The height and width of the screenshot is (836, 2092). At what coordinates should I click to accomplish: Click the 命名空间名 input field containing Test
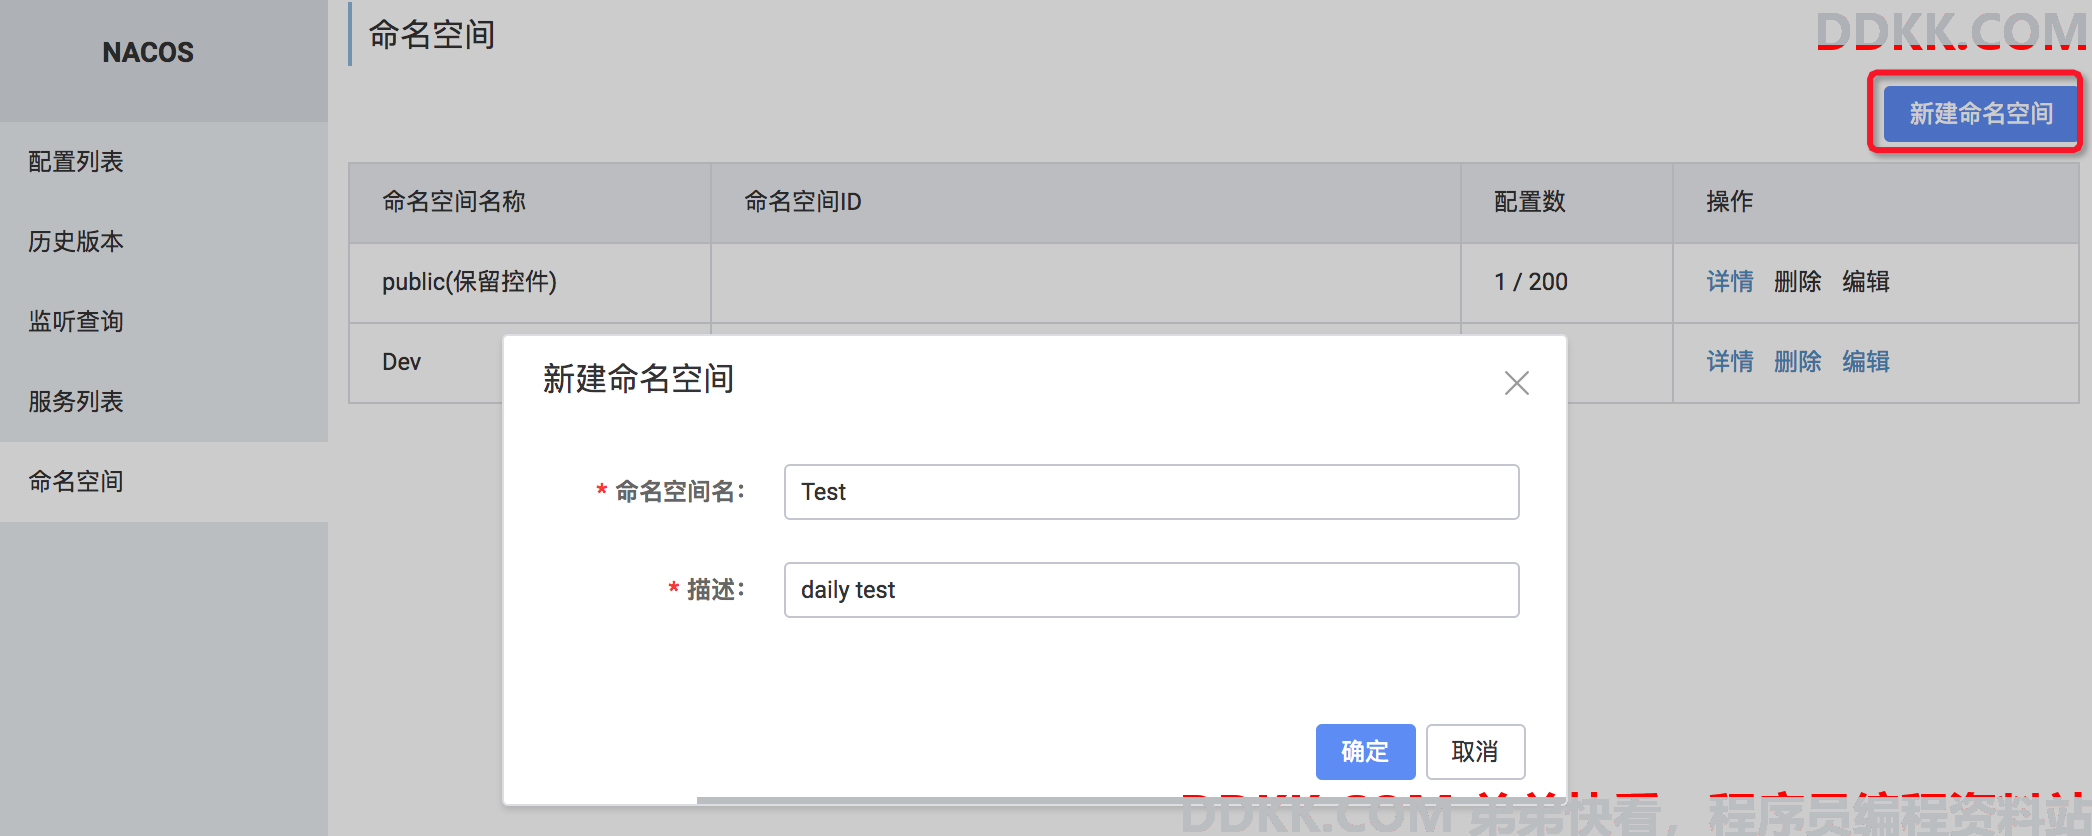coord(1151,492)
